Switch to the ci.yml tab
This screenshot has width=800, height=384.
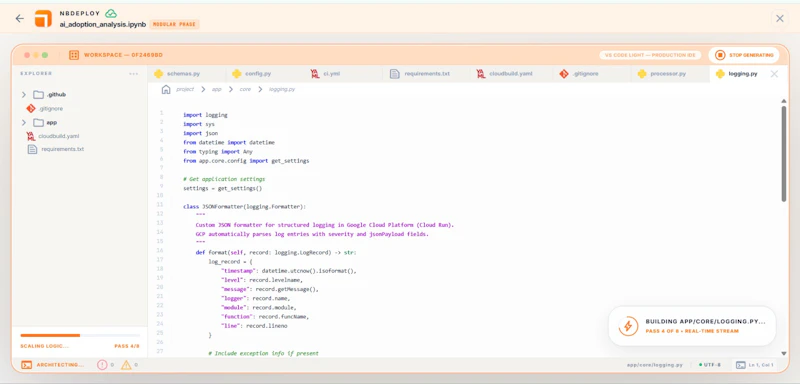(343, 74)
